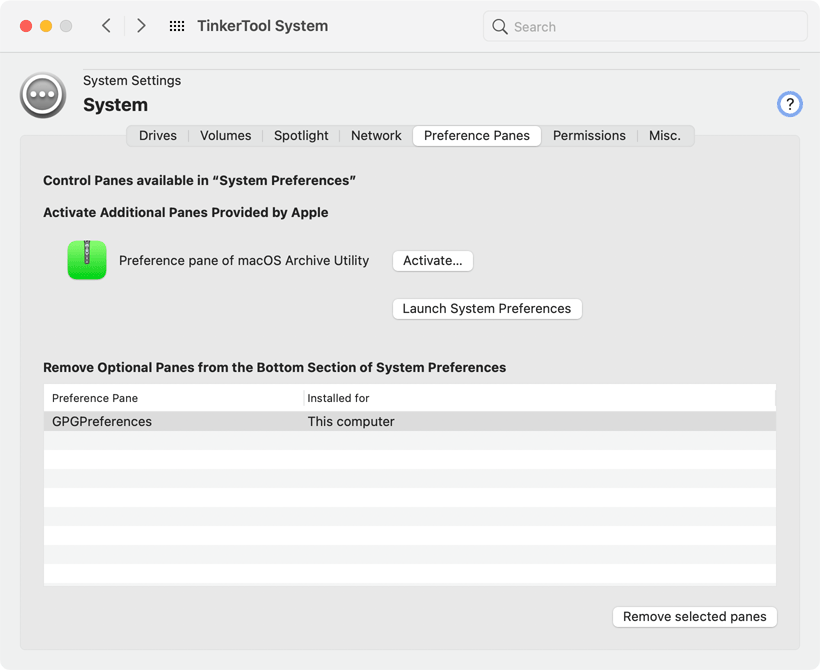
Task: Show all panes with the grid icon
Action: tap(177, 26)
